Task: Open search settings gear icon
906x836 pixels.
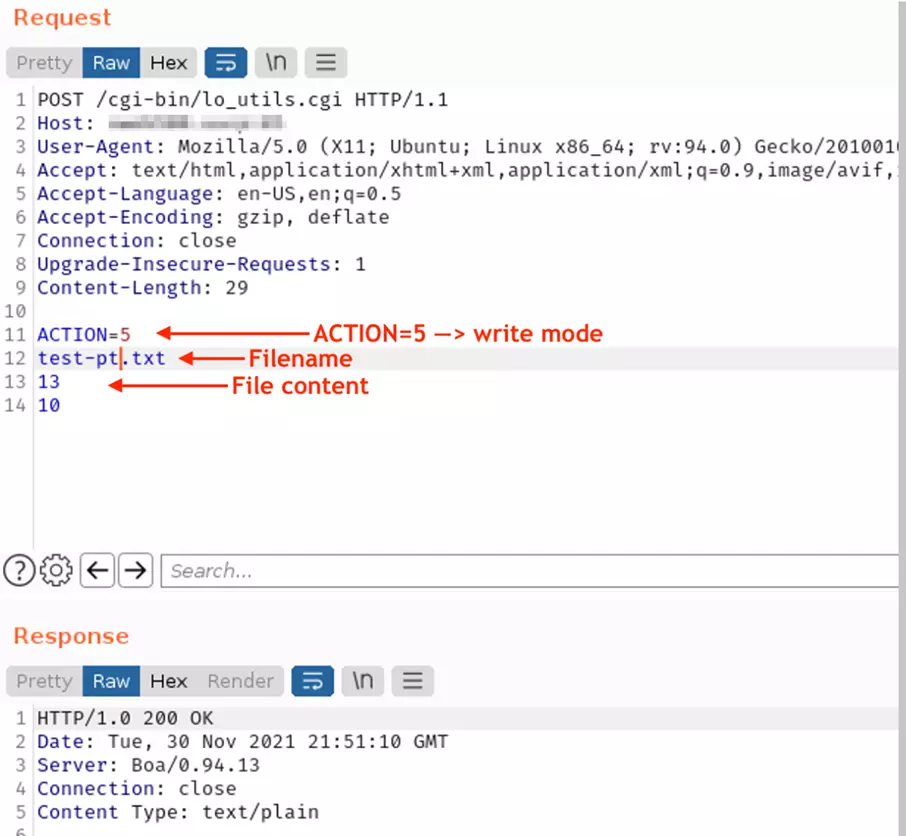Action: click(x=56, y=570)
